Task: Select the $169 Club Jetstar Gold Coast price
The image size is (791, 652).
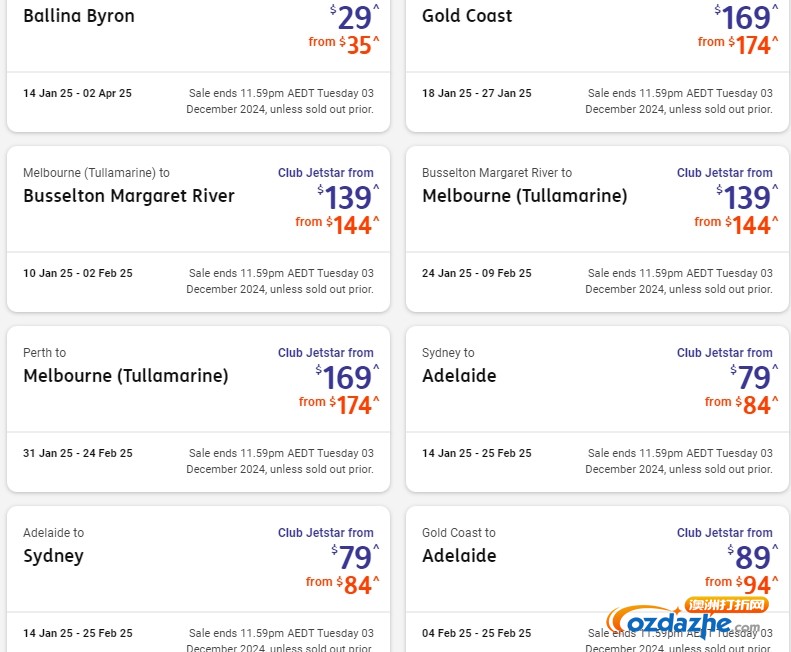Action: (747, 17)
